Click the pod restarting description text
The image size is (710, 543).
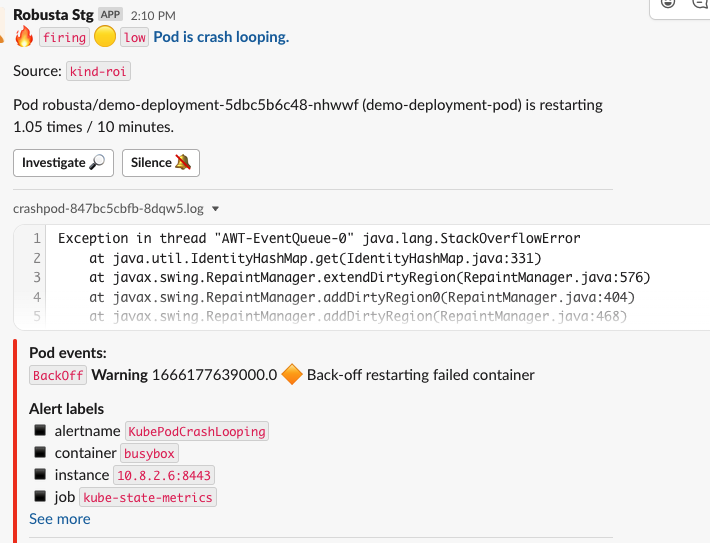(308, 116)
